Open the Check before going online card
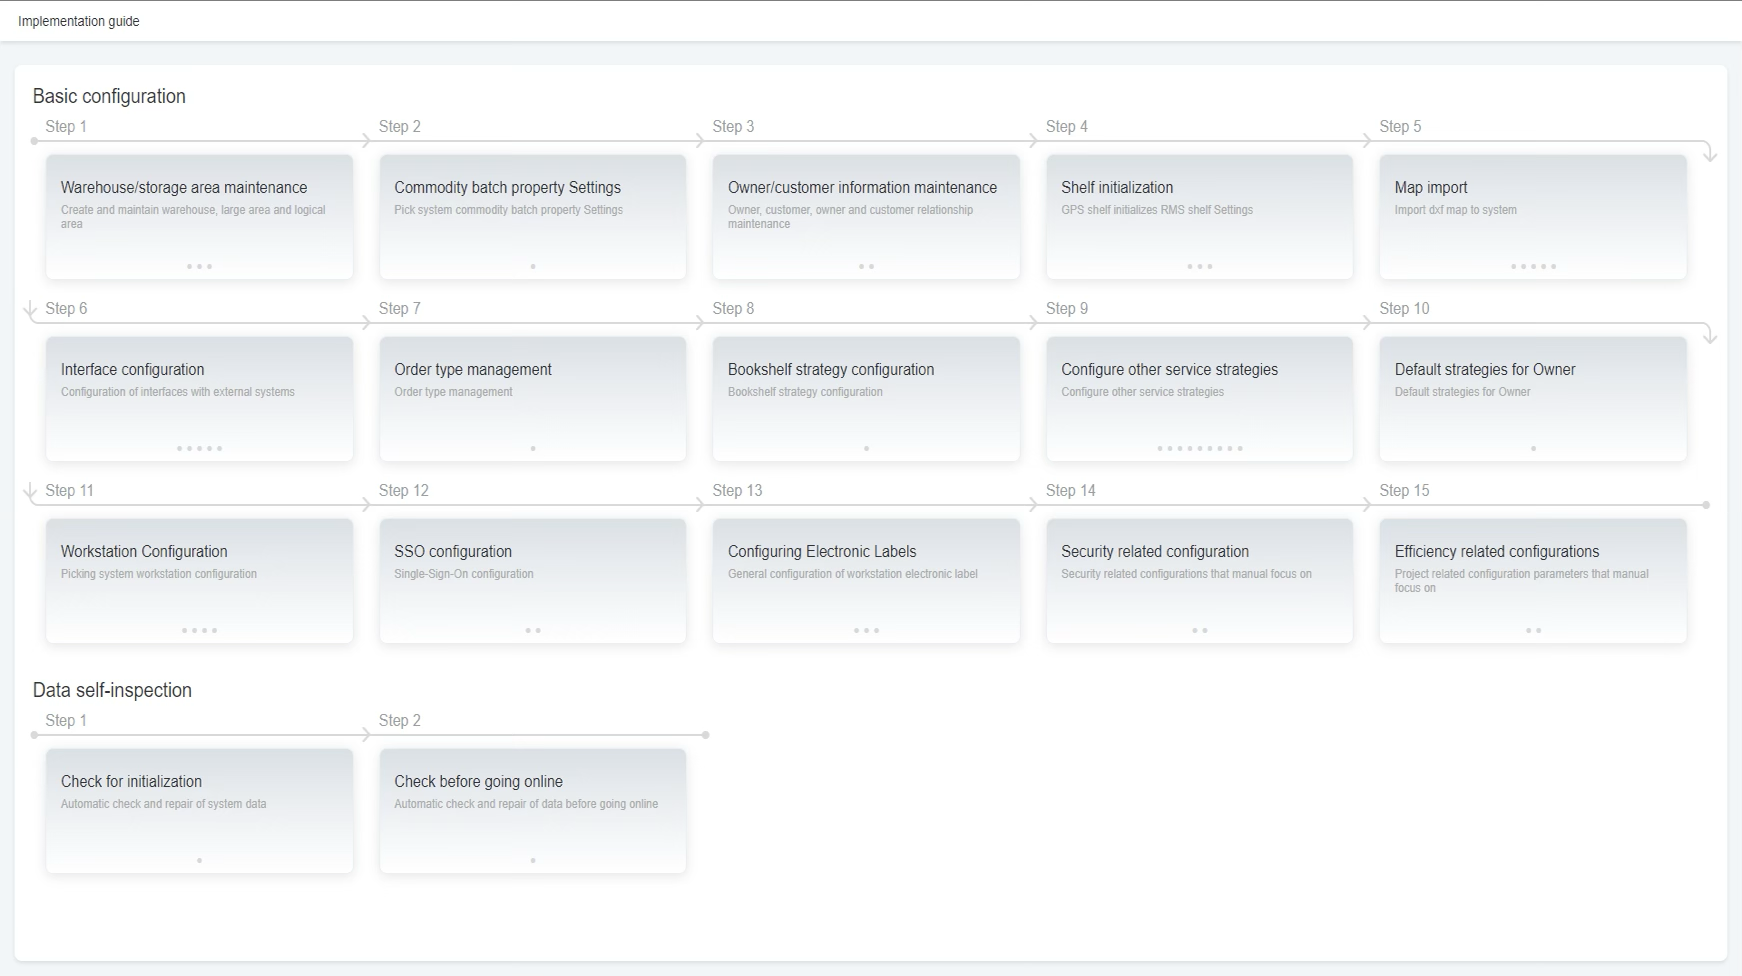 (533, 810)
